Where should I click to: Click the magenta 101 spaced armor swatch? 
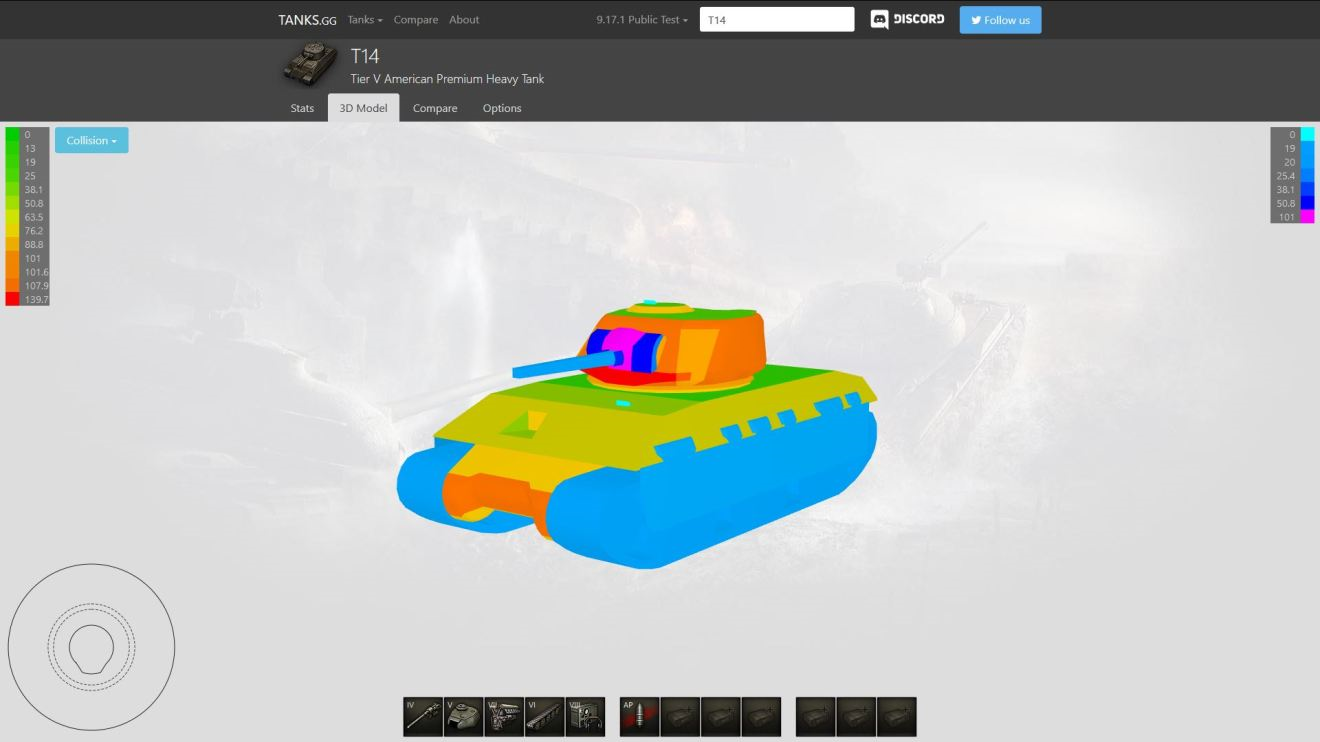1307,217
